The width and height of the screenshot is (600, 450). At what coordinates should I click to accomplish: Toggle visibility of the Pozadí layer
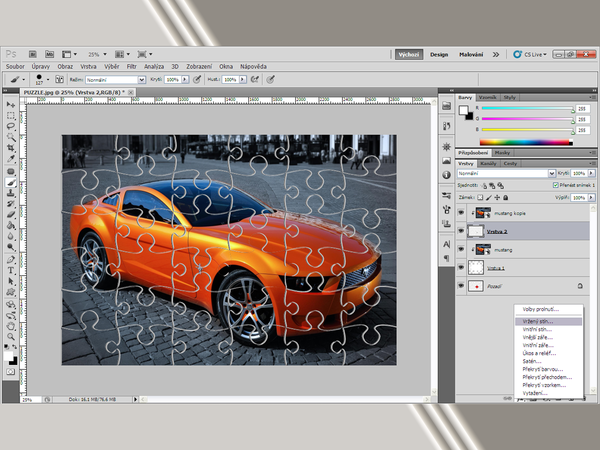tap(459, 286)
